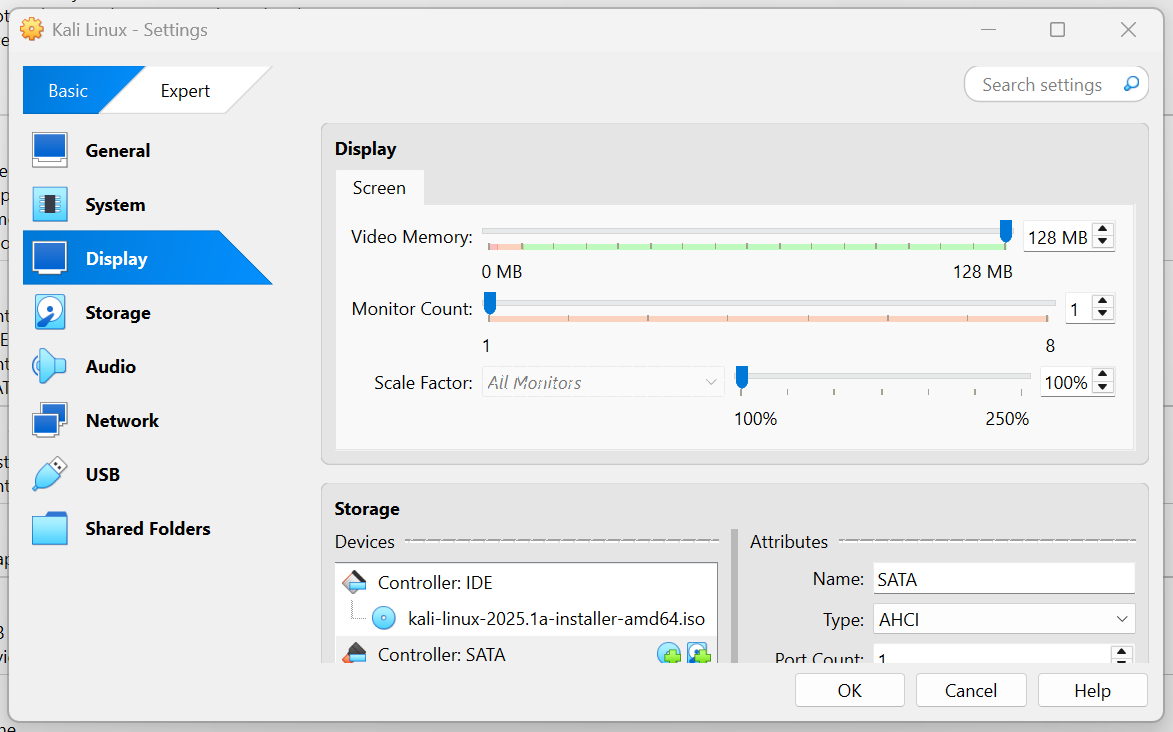Screen dimensions: 1173x732
Task: Open the Help button
Action: point(1092,690)
